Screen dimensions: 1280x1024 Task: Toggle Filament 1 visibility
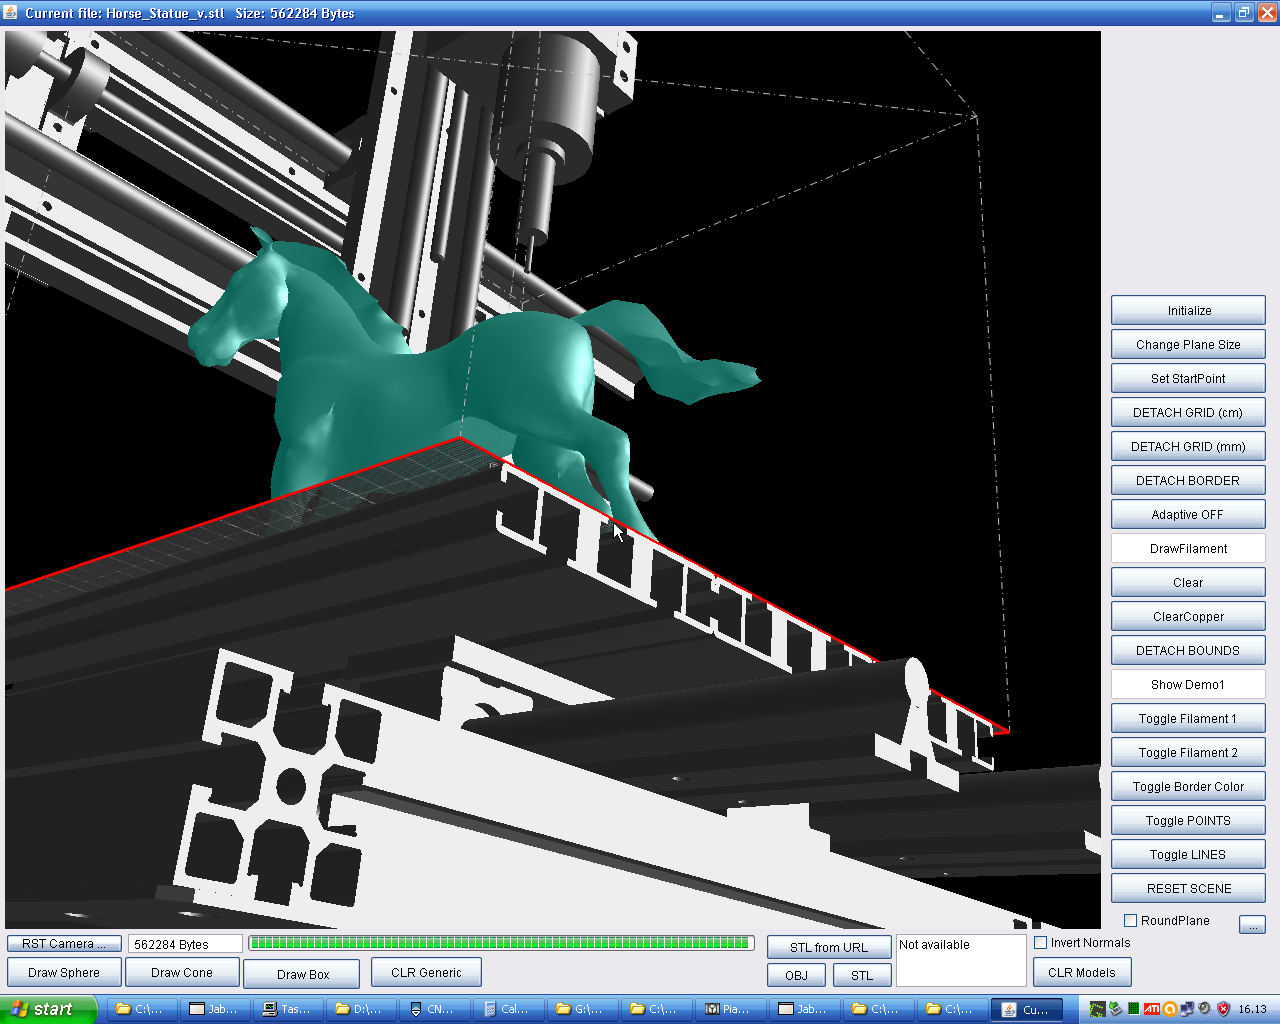[x=1188, y=719]
